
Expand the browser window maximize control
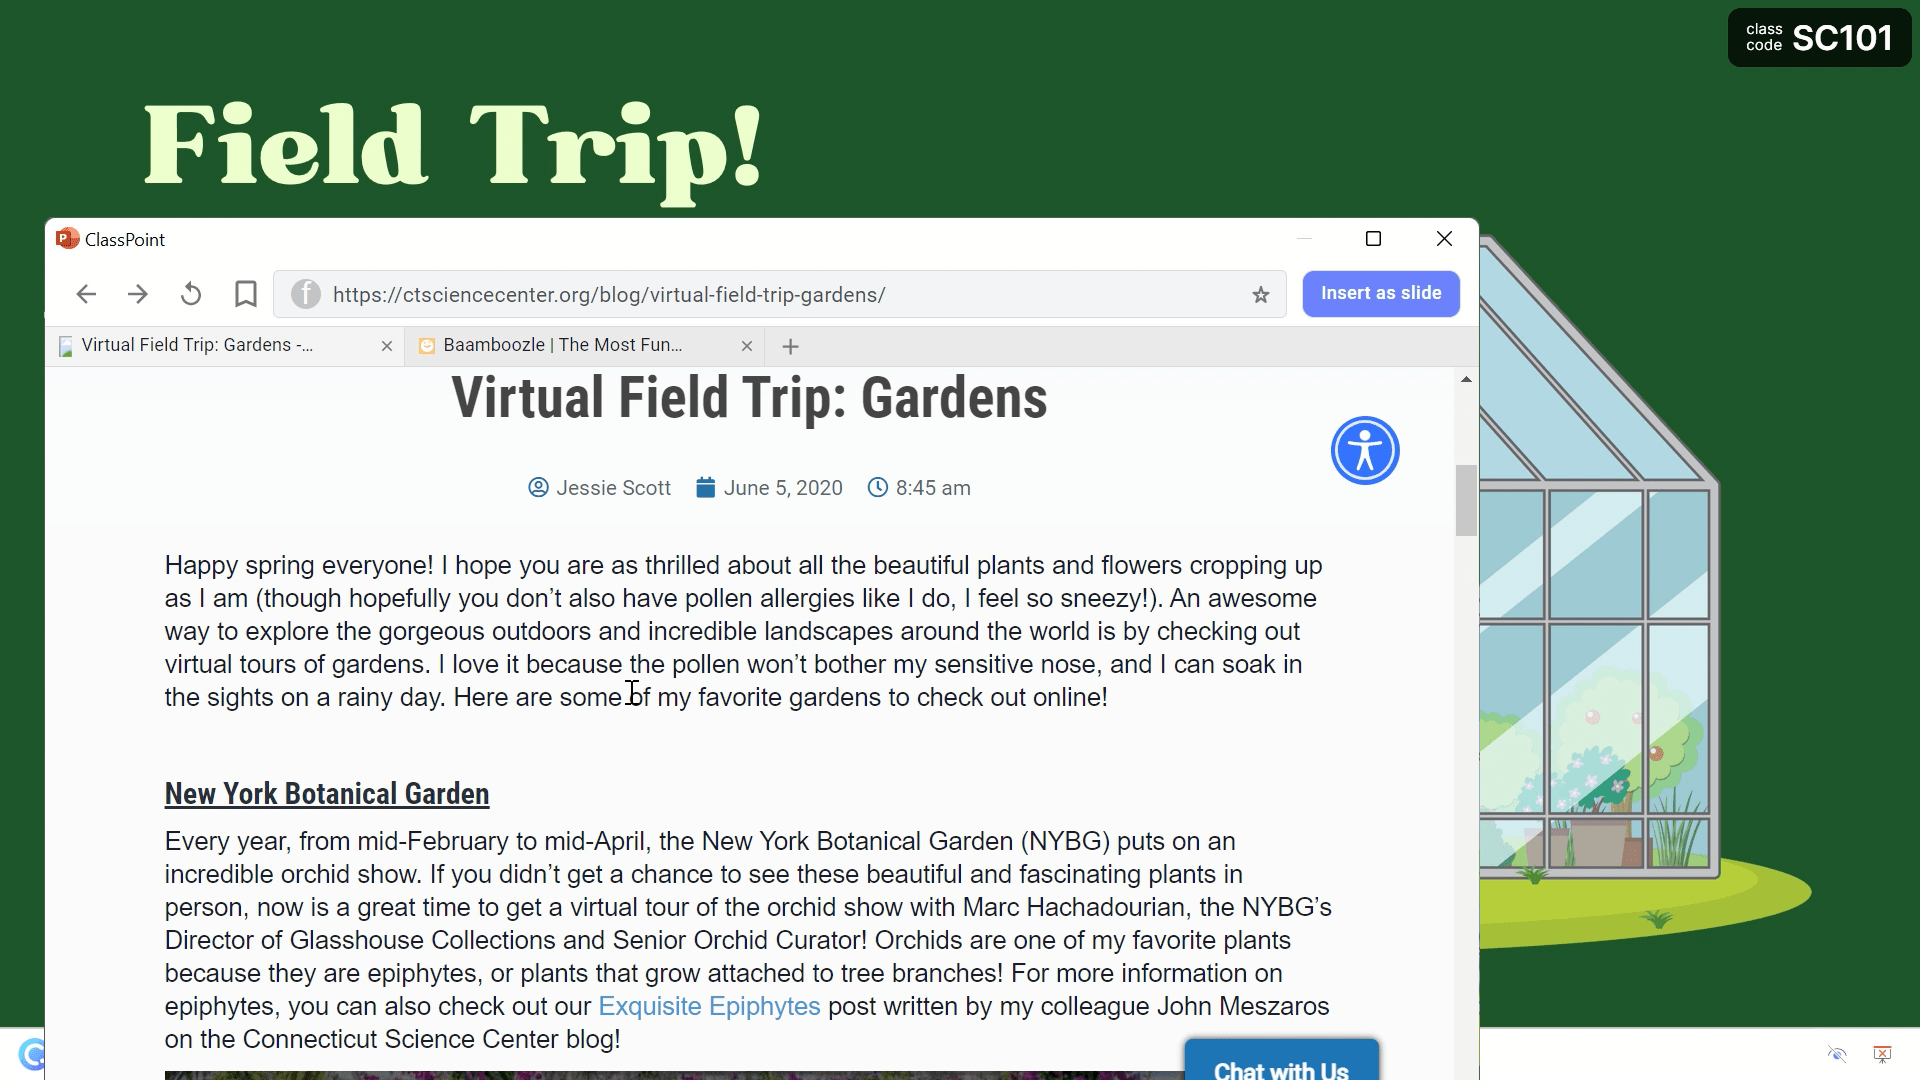1374,239
